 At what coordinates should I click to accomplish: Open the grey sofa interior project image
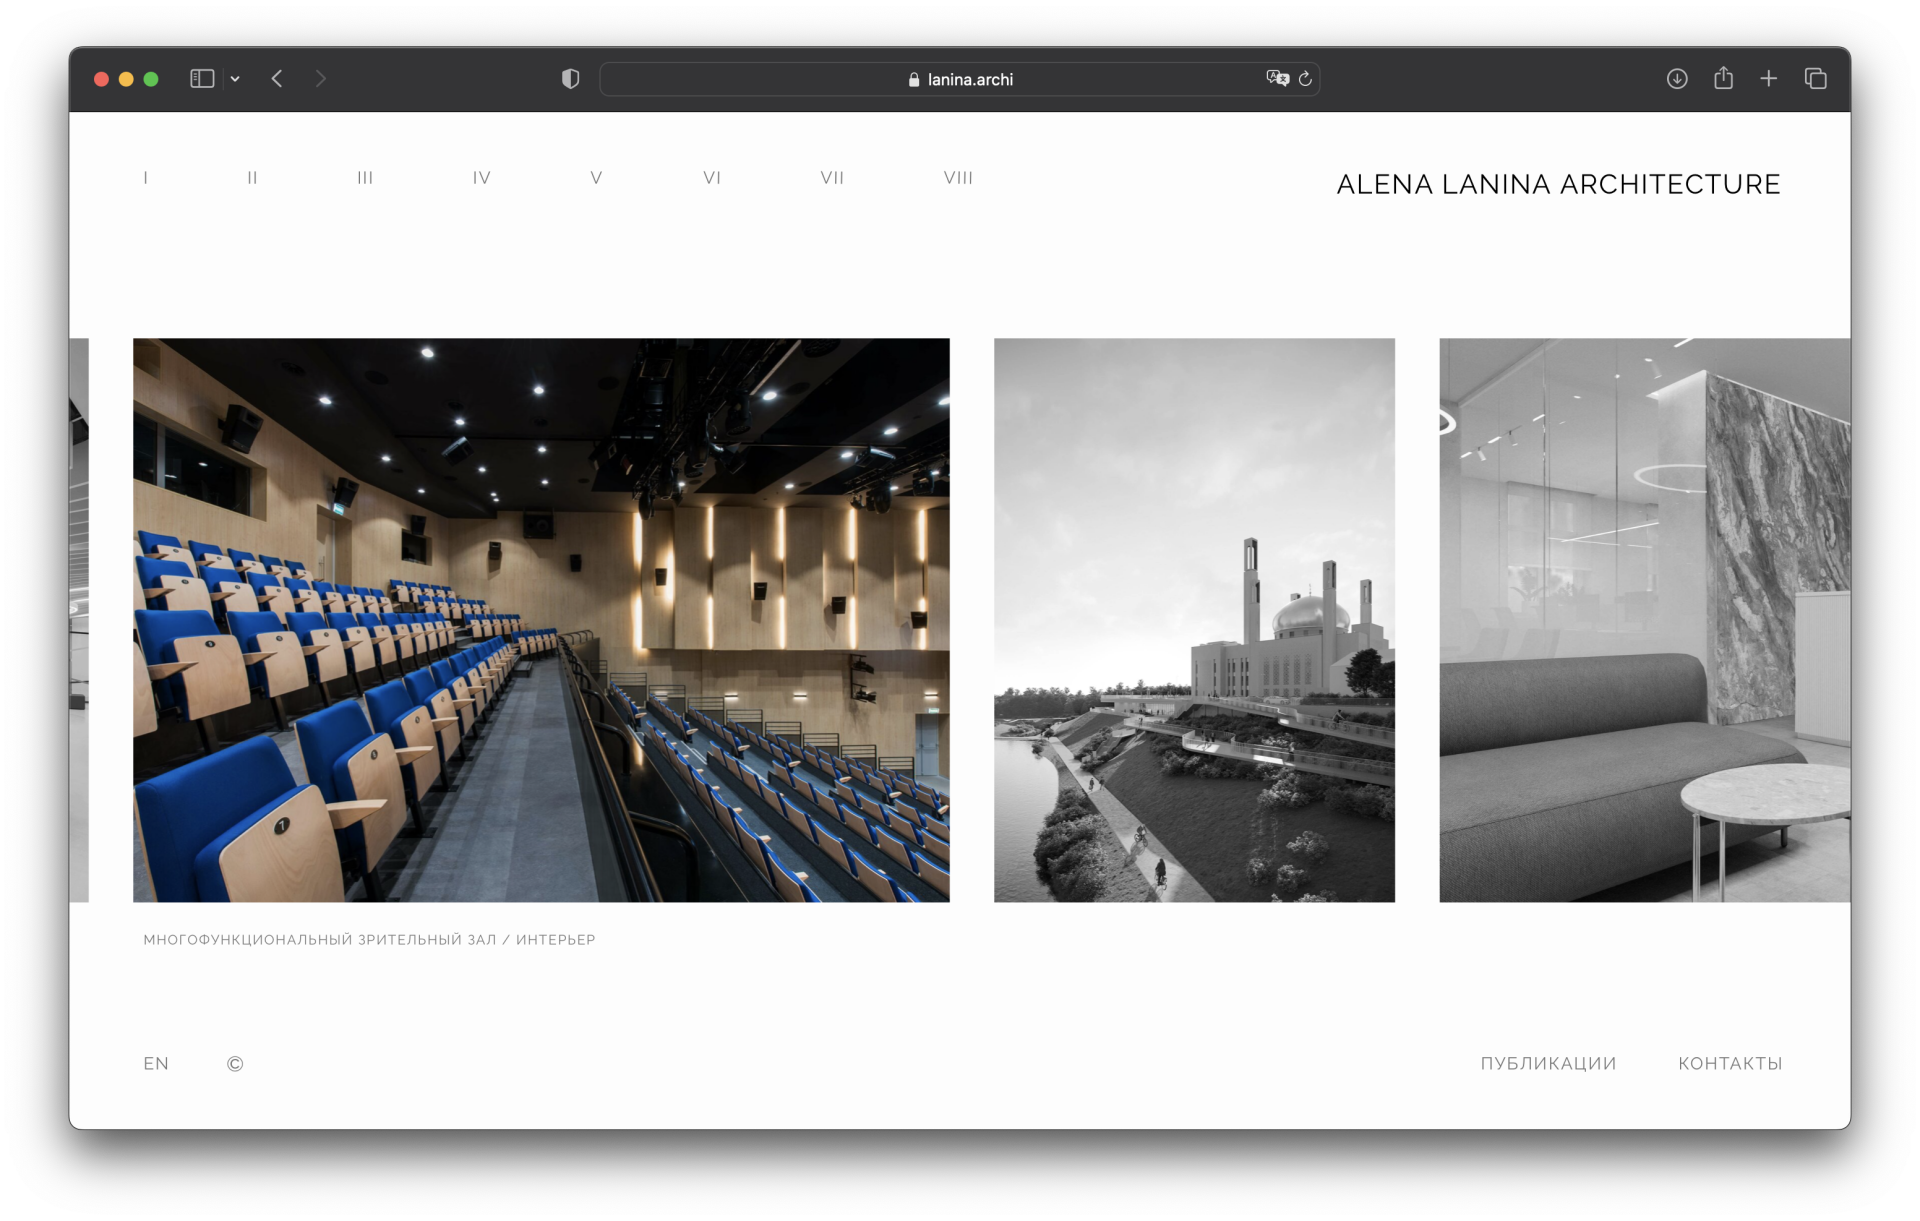tap(1645, 620)
